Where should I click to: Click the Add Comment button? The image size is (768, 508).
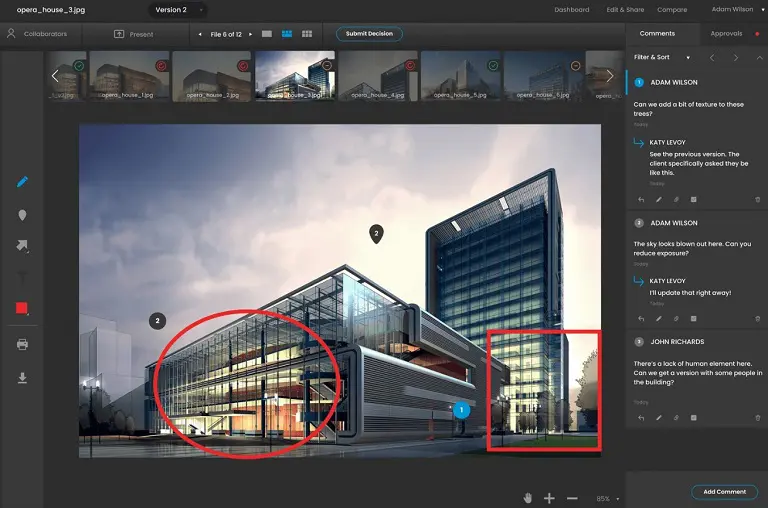click(724, 492)
